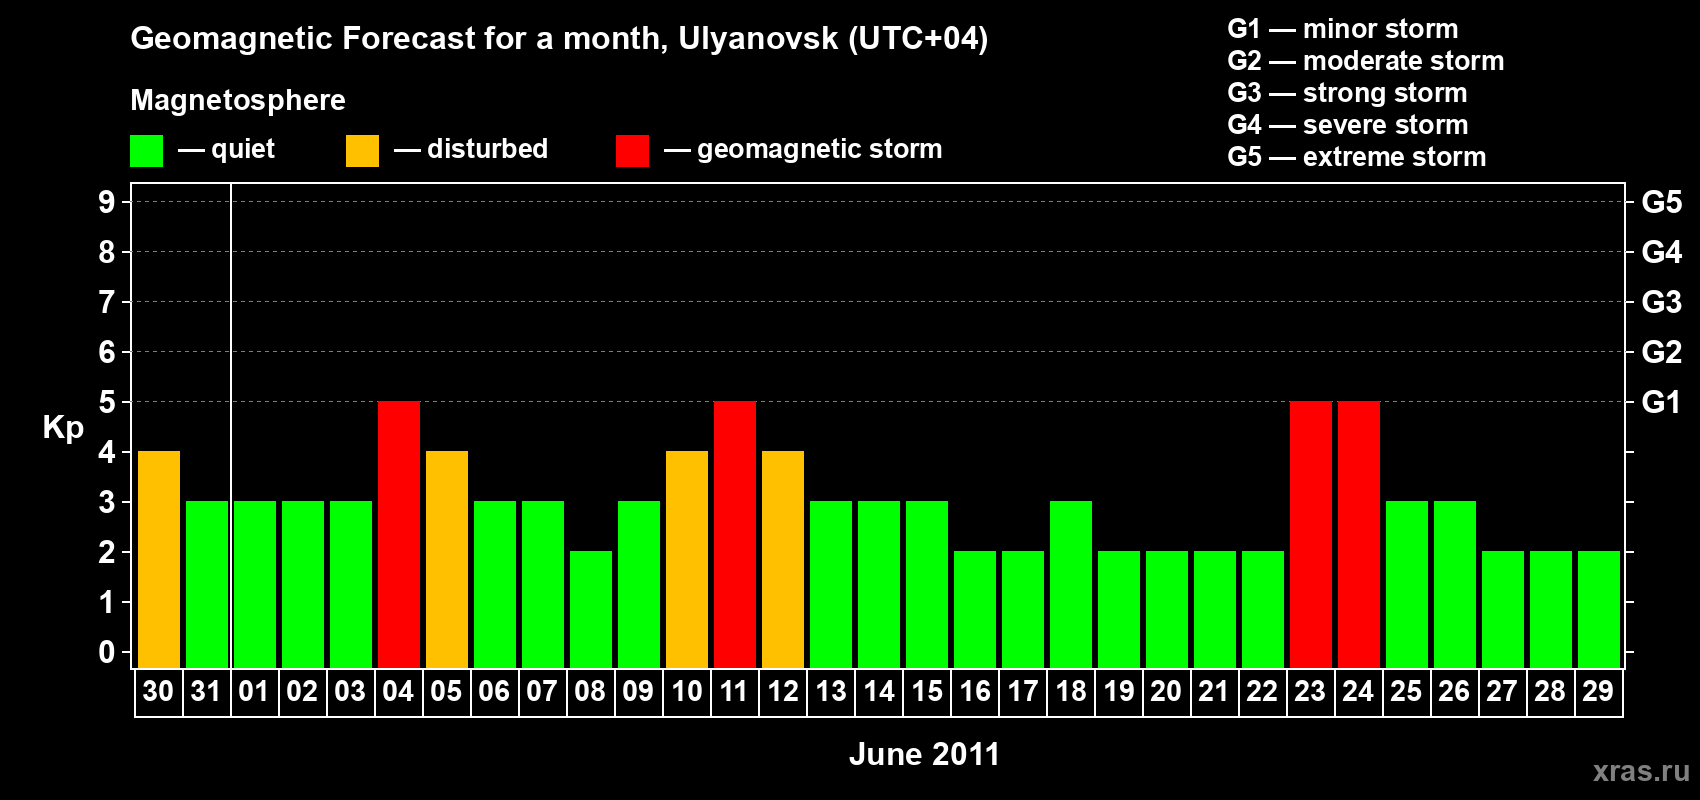Viewport: 1700px width, 800px height.
Task: Click the green bar for June 08
Action: tap(591, 609)
